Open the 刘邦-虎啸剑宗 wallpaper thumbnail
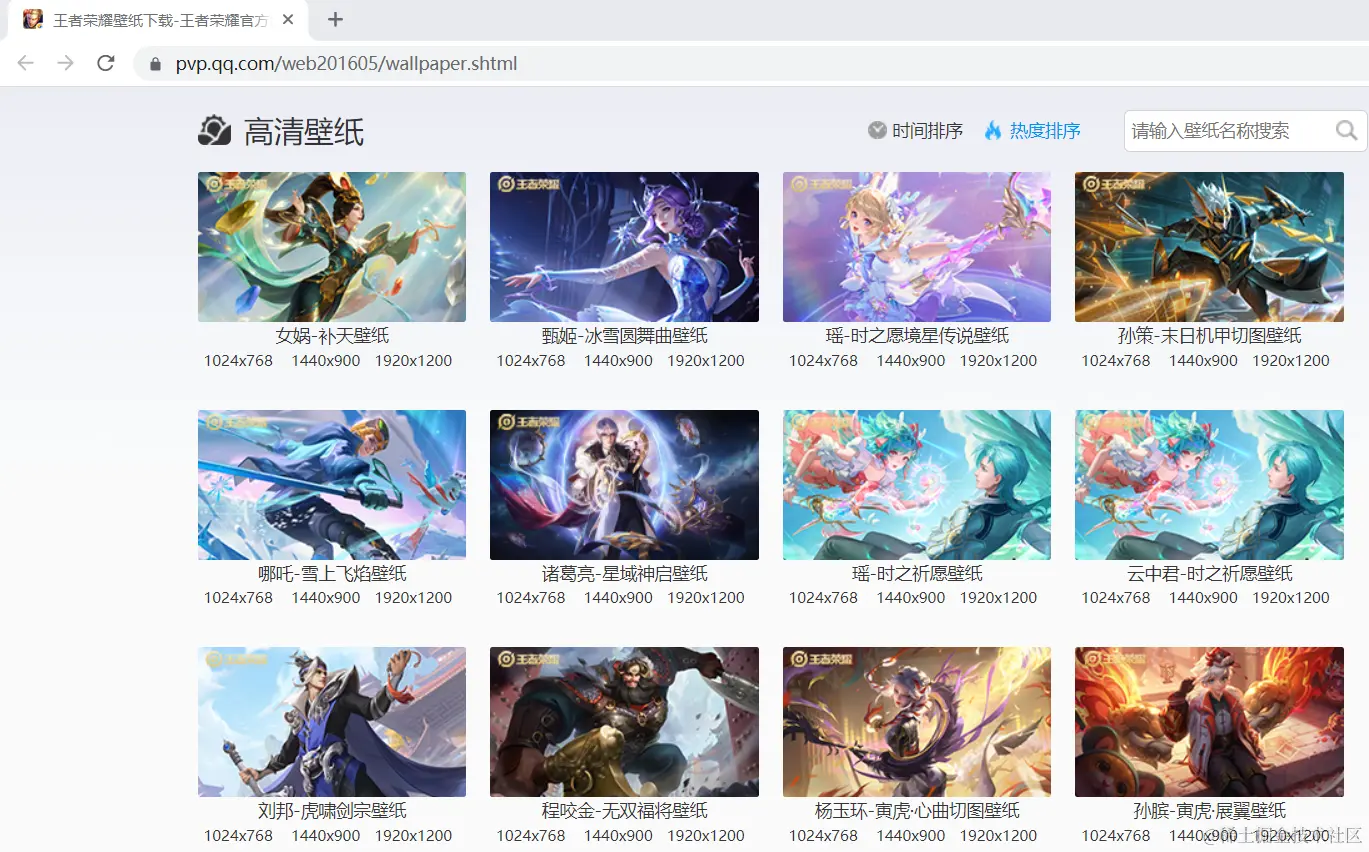 332,722
